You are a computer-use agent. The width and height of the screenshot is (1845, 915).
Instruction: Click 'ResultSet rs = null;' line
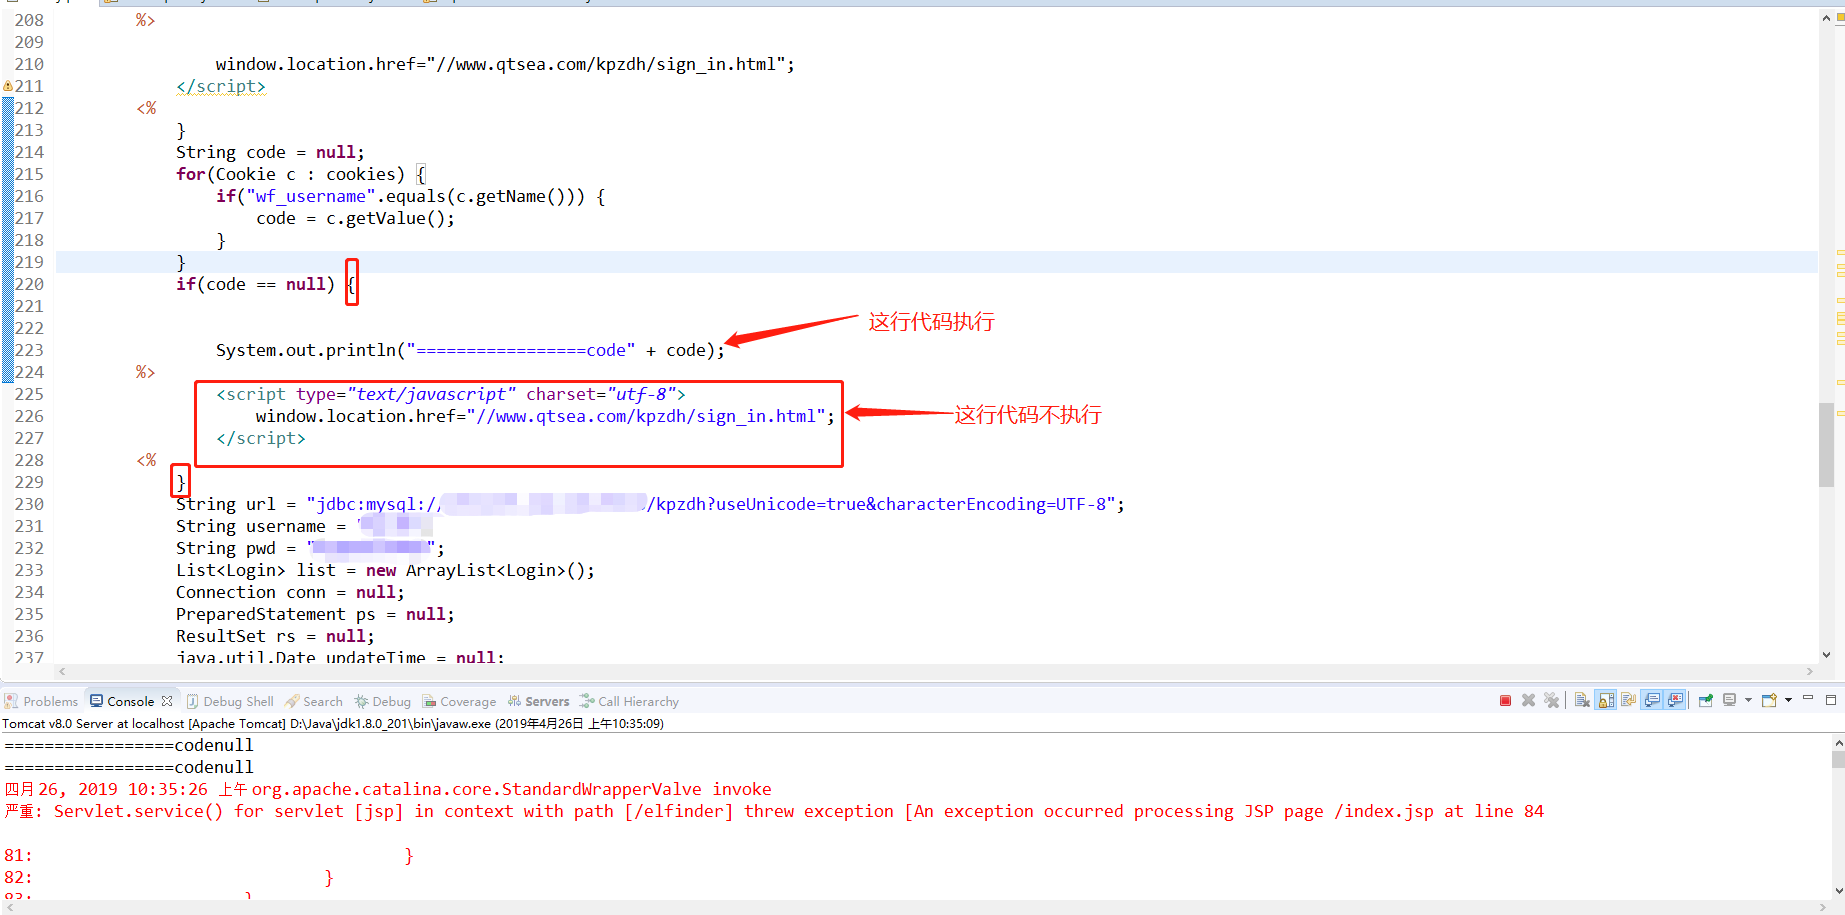275,636
